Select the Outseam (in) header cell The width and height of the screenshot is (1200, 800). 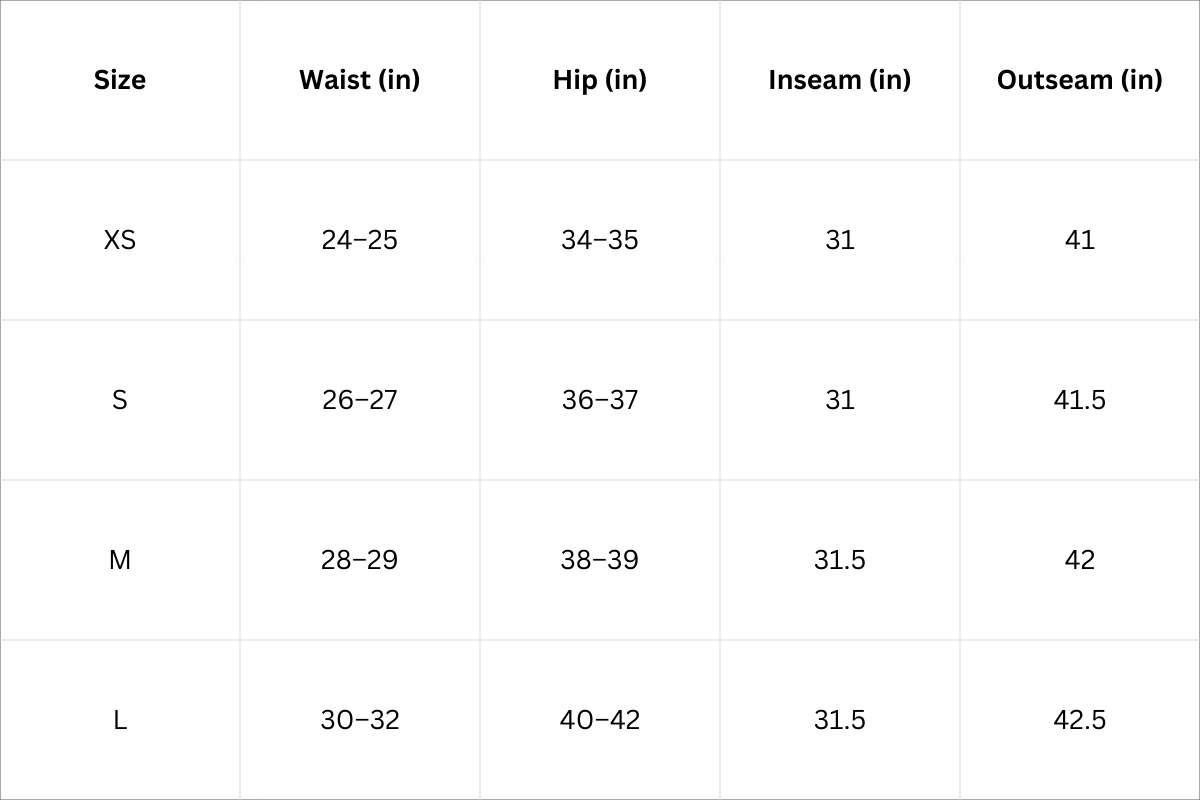tap(1080, 80)
